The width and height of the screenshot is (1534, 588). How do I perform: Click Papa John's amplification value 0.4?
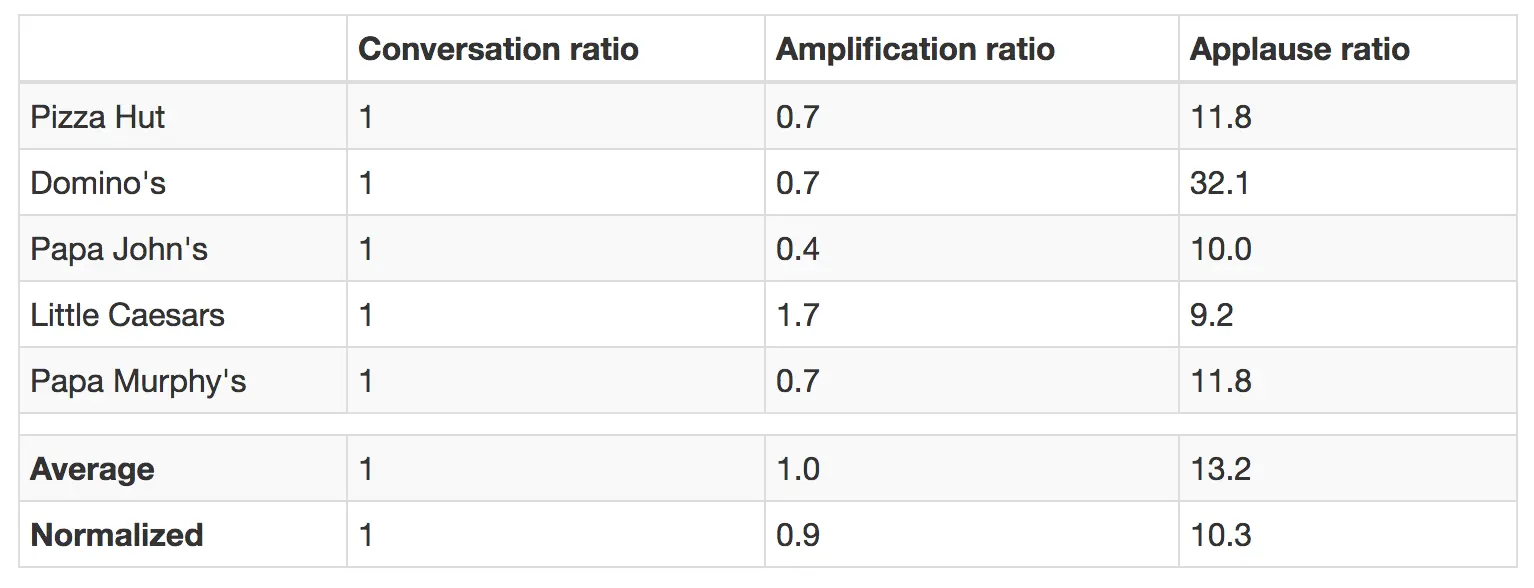797,249
